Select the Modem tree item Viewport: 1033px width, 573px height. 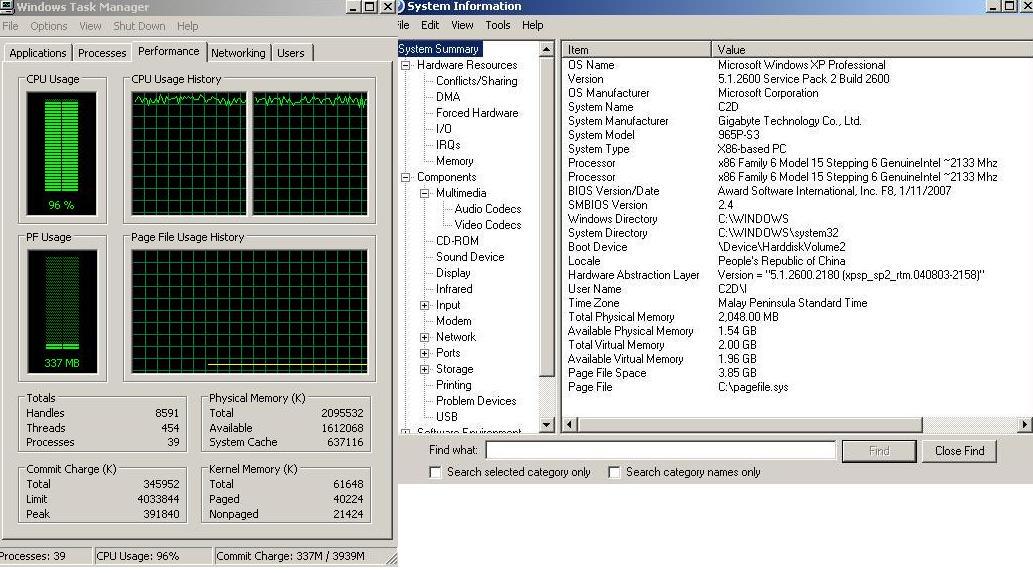(453, 321)
